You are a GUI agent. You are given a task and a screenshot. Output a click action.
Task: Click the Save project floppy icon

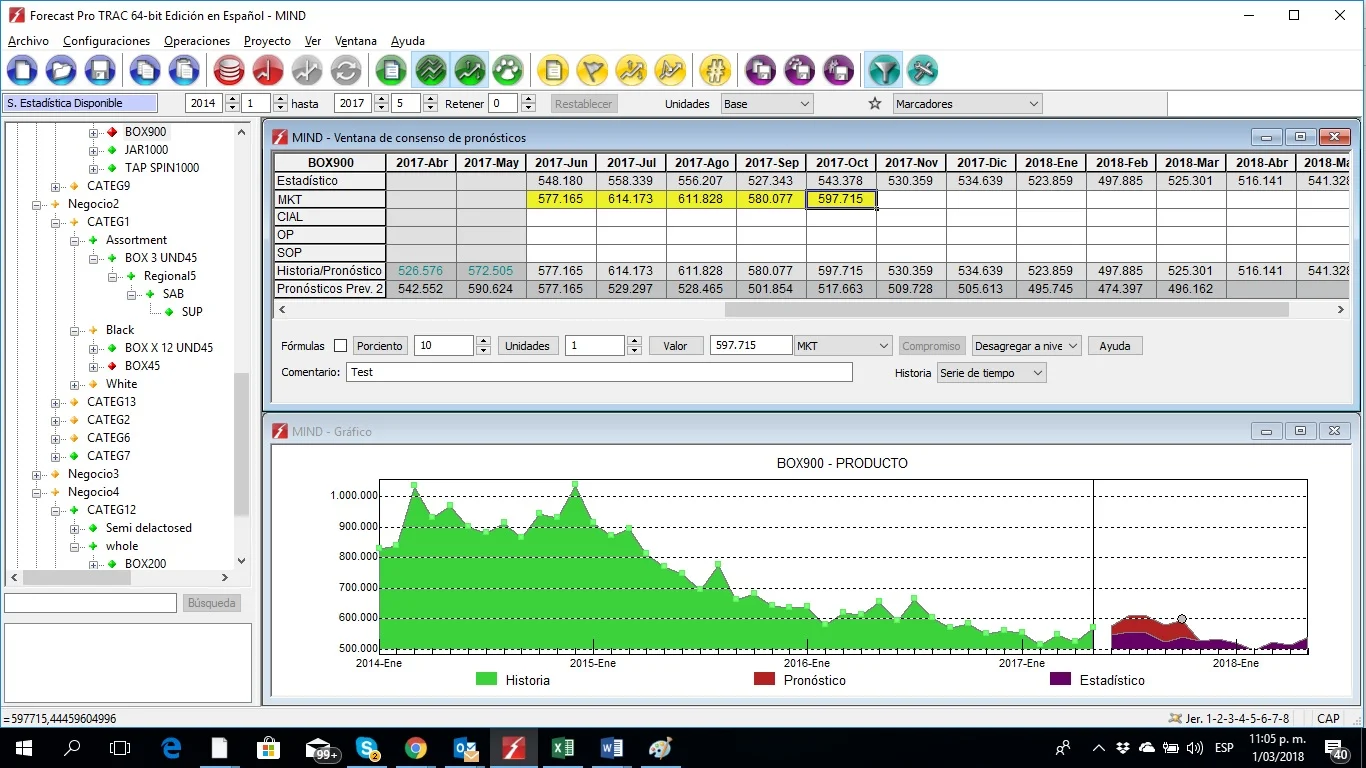(x=99, y=71)
